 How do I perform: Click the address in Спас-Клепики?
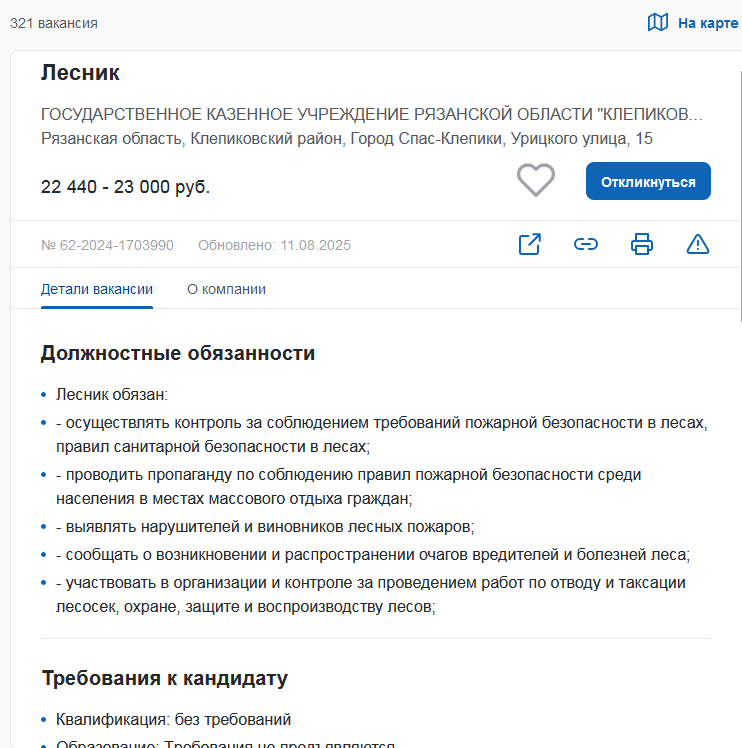click(346, 139)
